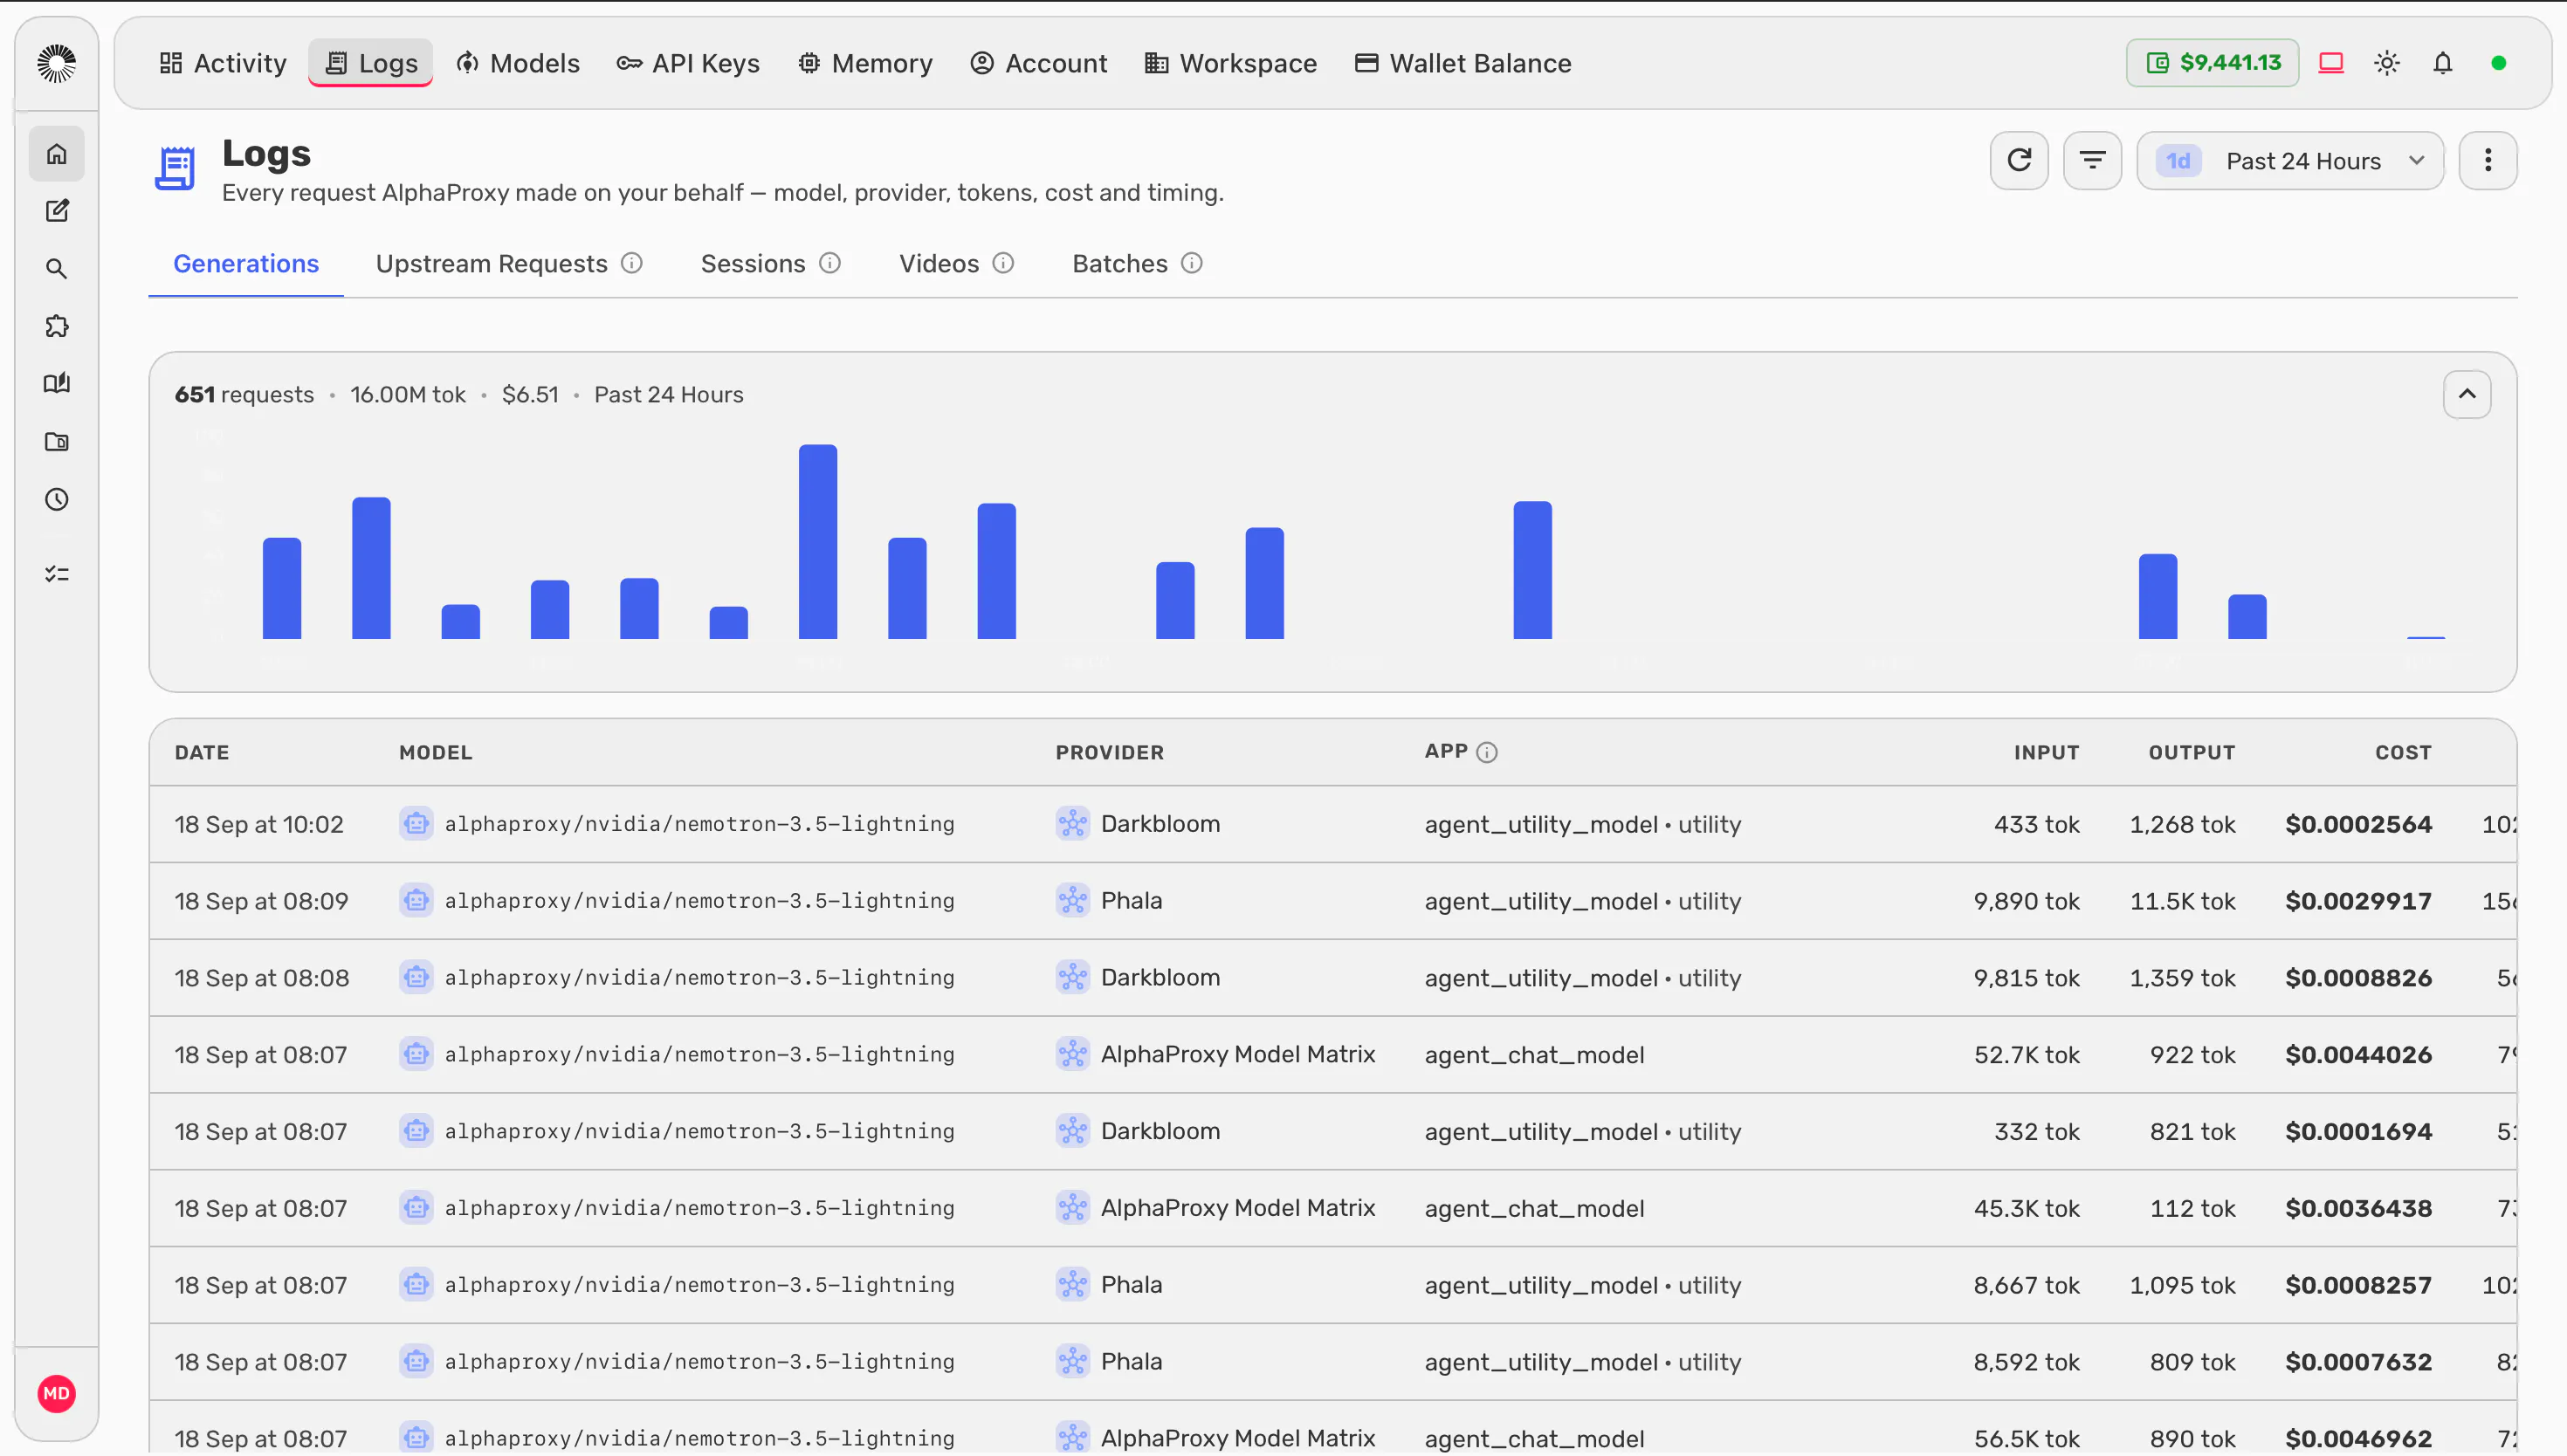This screenshot has height=1456, width=2567.
Task: Open the Wallet Balance nav item
Action: (1463, 63)
